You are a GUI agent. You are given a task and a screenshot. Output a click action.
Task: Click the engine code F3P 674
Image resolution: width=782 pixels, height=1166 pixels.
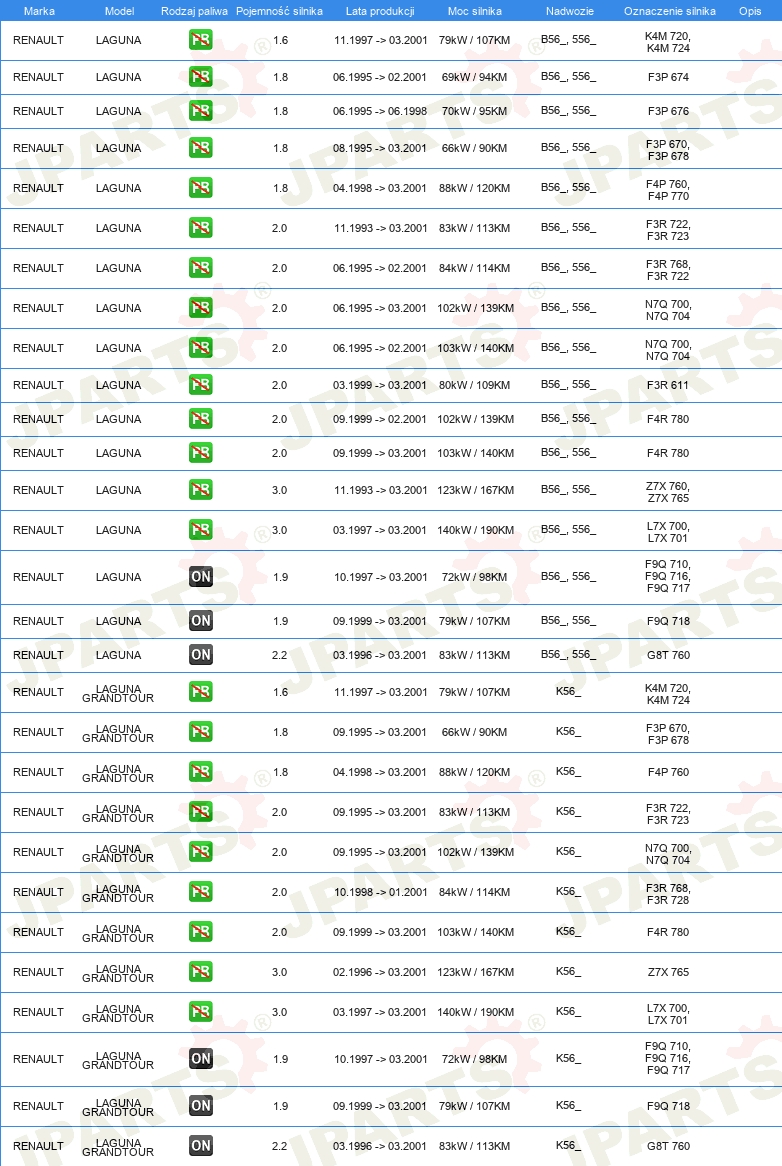click(668, 77)
